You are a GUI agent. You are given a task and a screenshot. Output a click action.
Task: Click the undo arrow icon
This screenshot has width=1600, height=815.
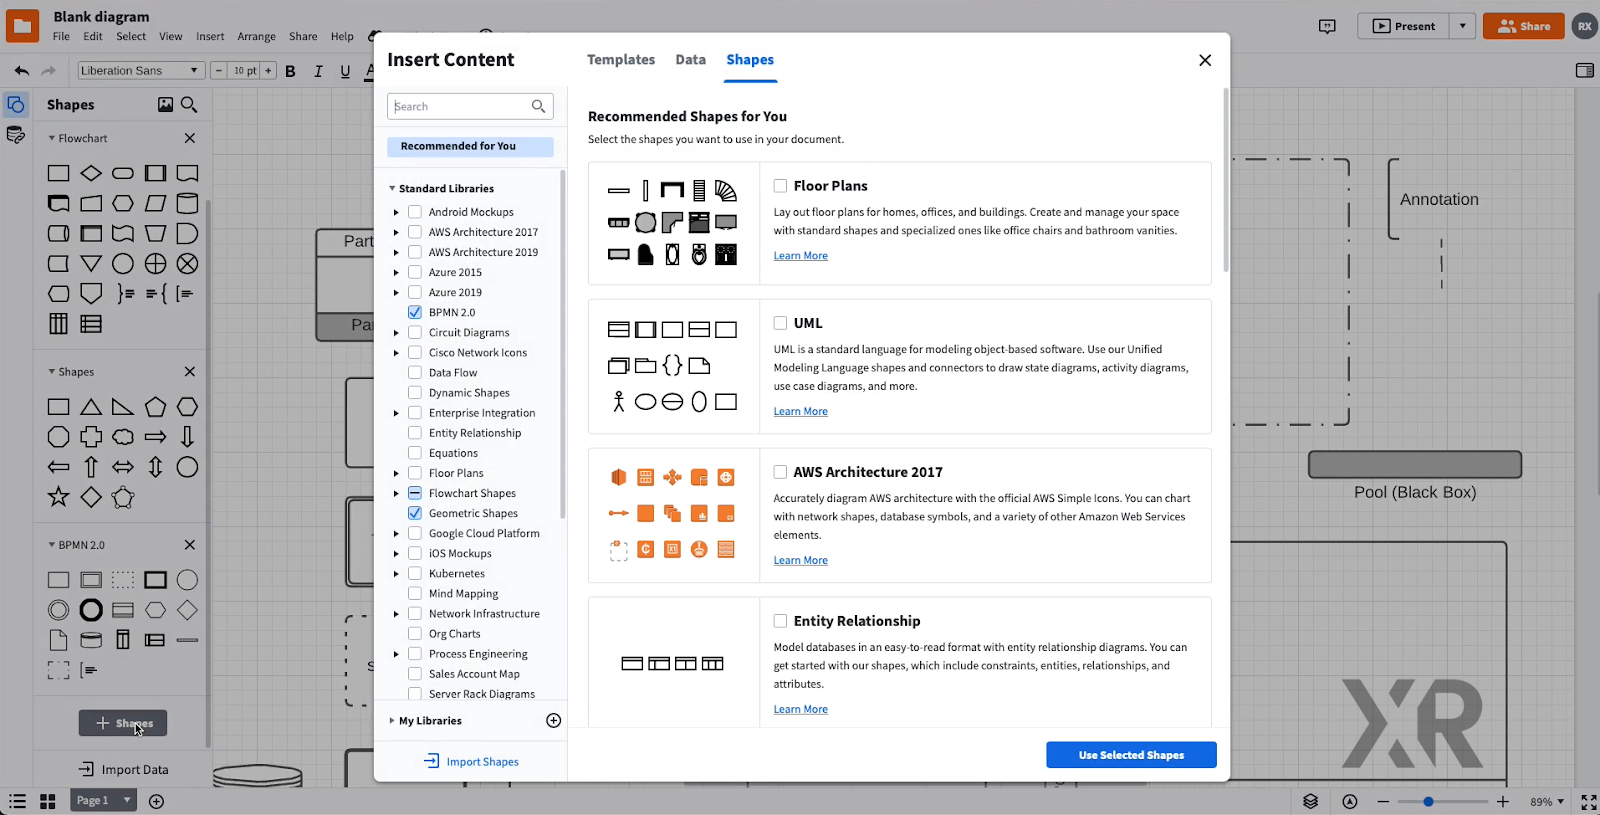coord(22,71)
